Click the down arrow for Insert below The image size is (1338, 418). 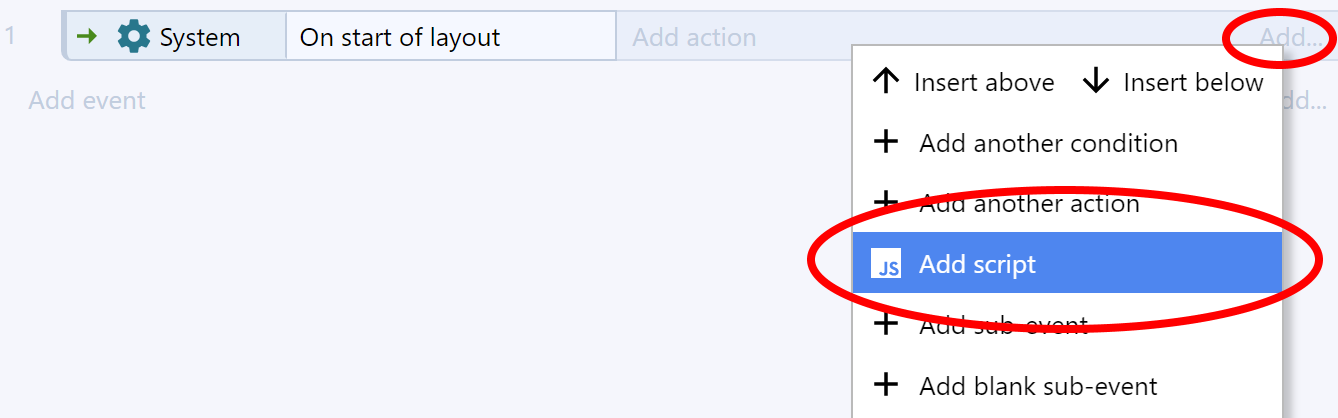(x=1096, y=82)
